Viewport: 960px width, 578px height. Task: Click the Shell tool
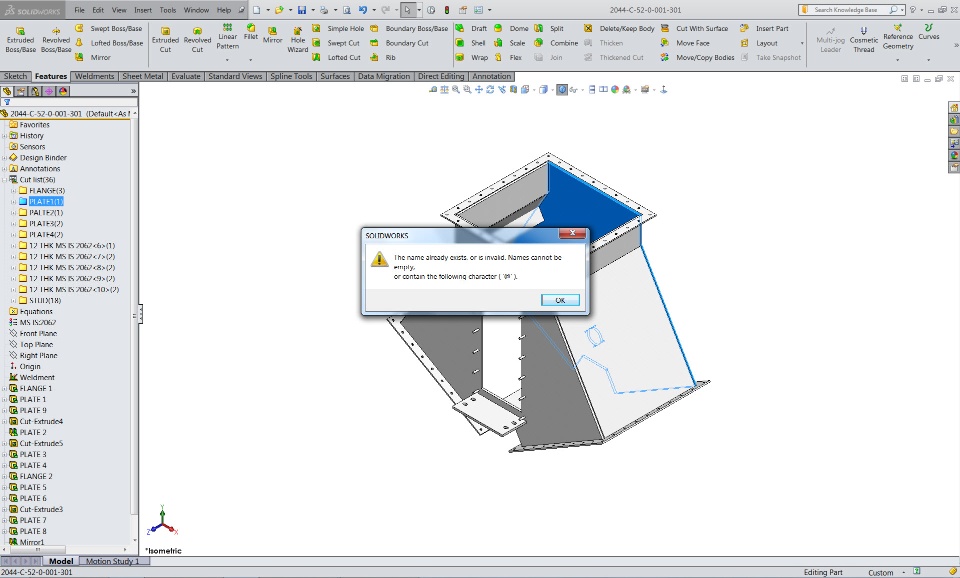click(x=471, y=43)
